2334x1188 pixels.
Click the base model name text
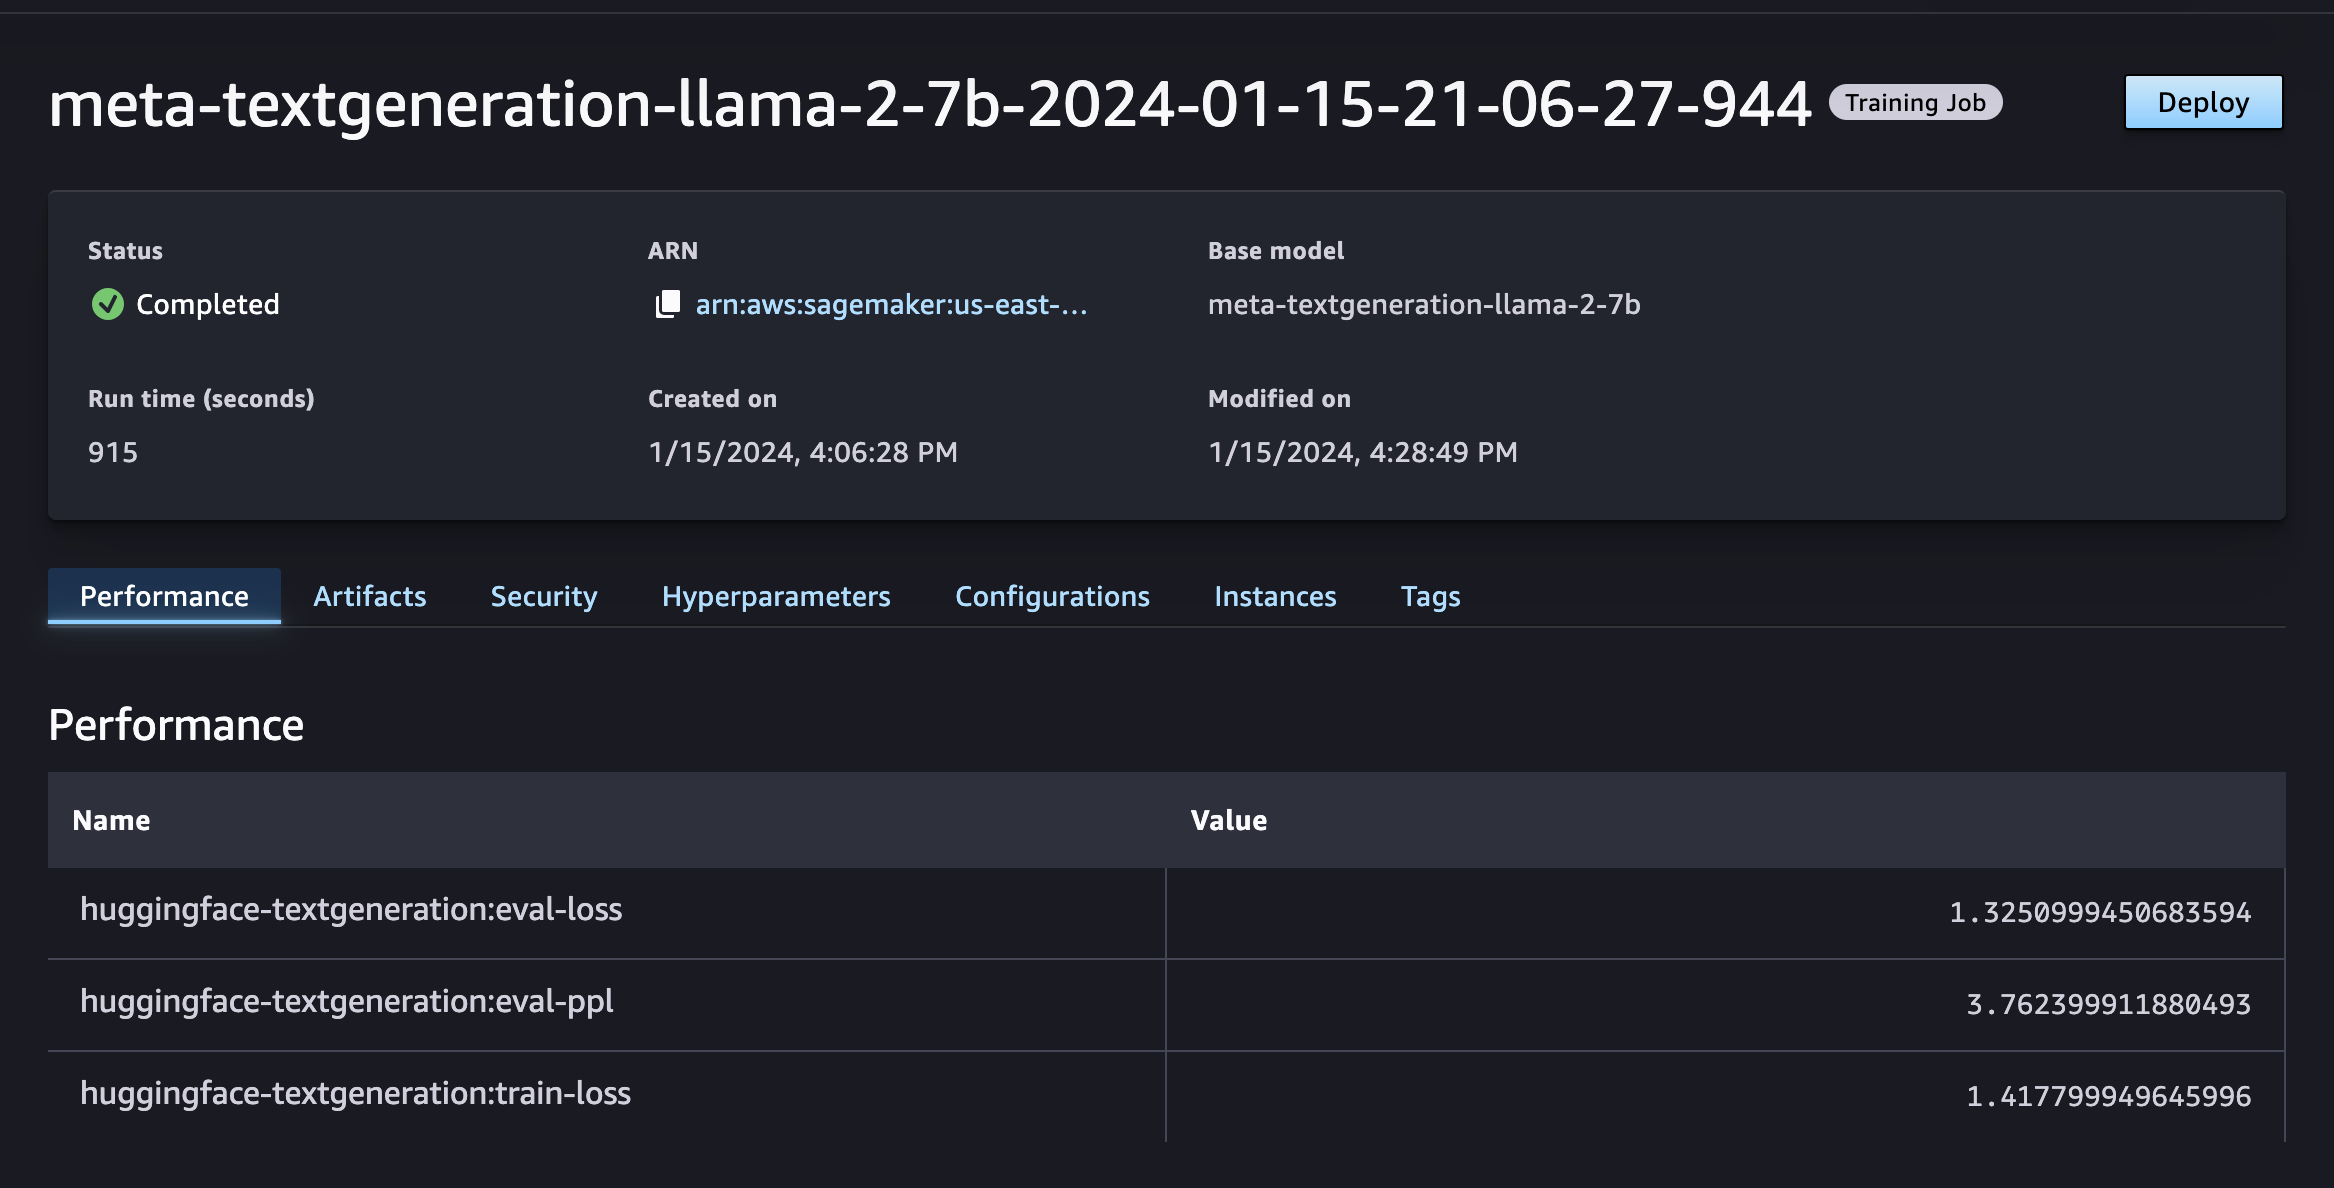(1423, 304)
